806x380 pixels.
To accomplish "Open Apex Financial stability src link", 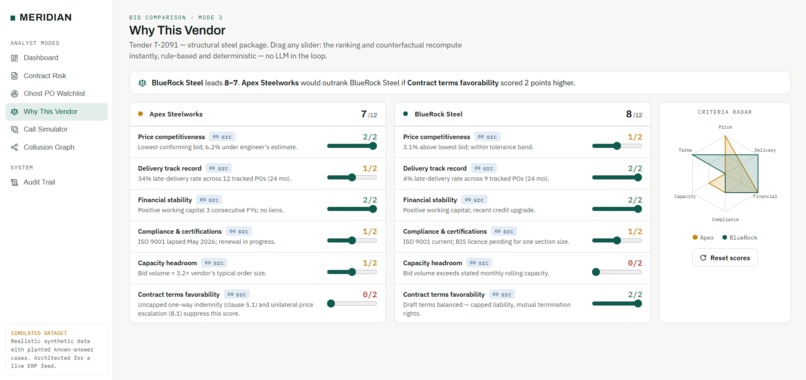I will coord(209,200).
